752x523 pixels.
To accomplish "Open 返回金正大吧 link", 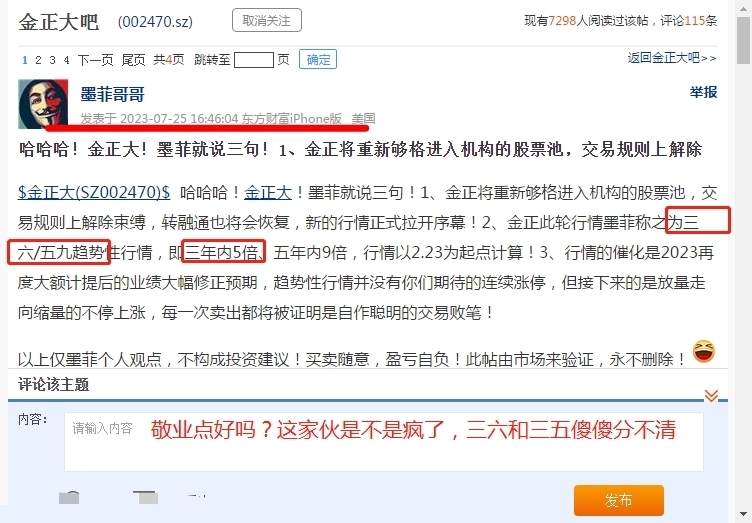I will pos(672,58).
